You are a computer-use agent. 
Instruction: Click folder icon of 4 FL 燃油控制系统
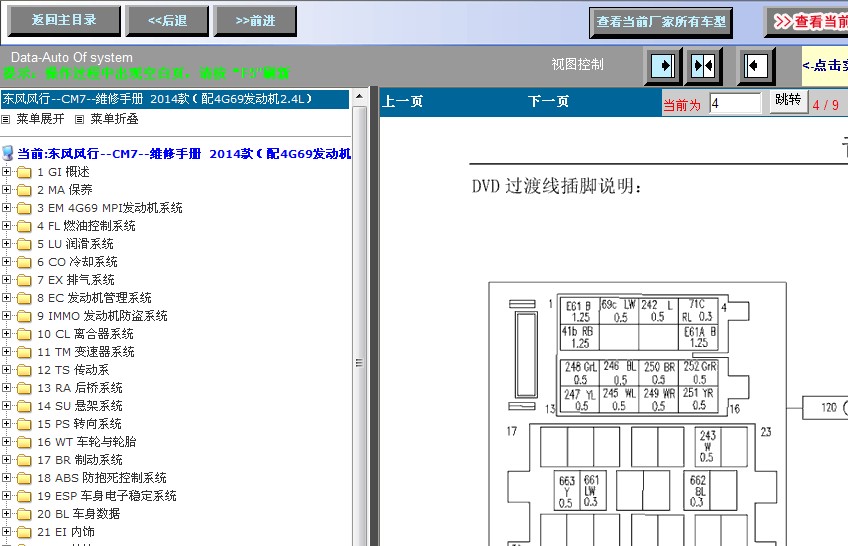coord(24,226)
